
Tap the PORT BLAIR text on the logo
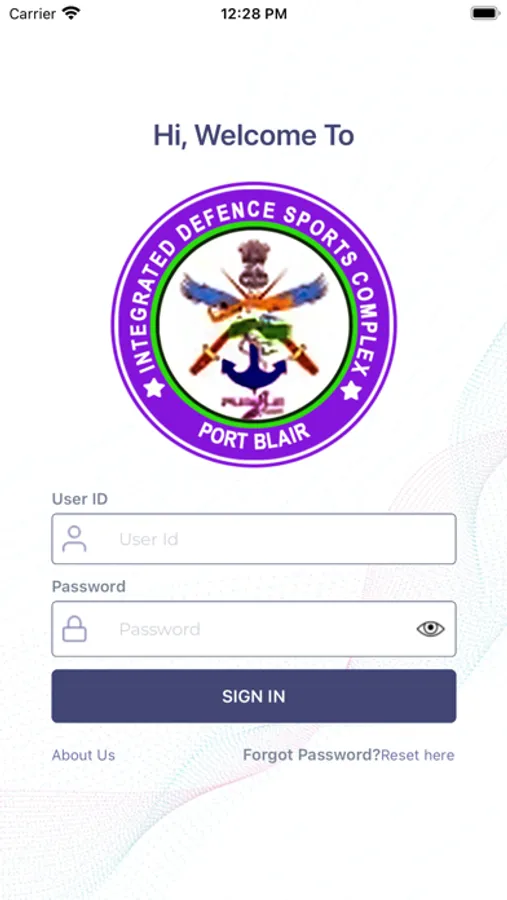pyautogui.click(x=254, y=437)
